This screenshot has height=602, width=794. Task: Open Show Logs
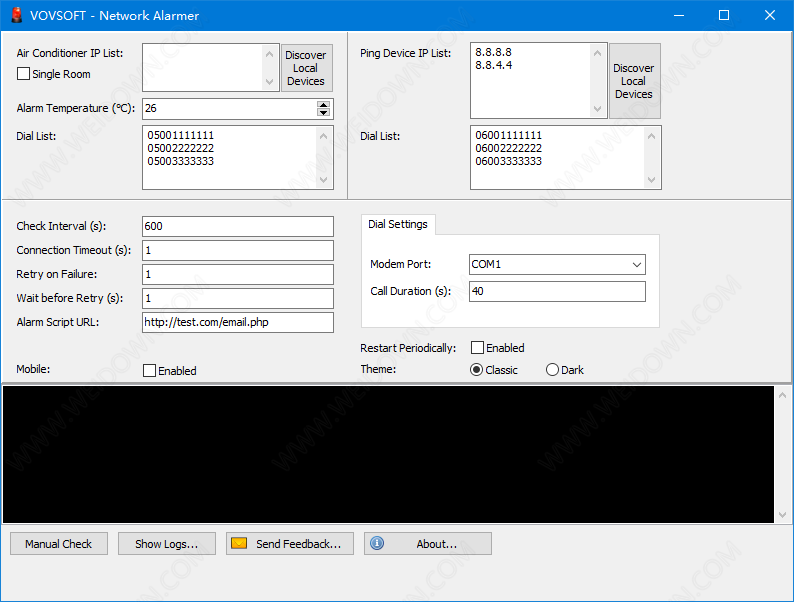click(x=167, y=544)
